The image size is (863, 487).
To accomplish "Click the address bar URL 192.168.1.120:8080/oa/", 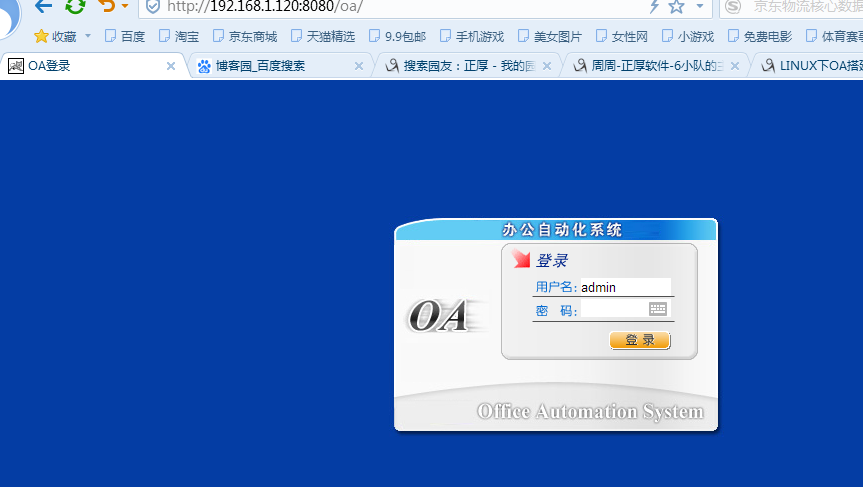I will coord(265,7).
